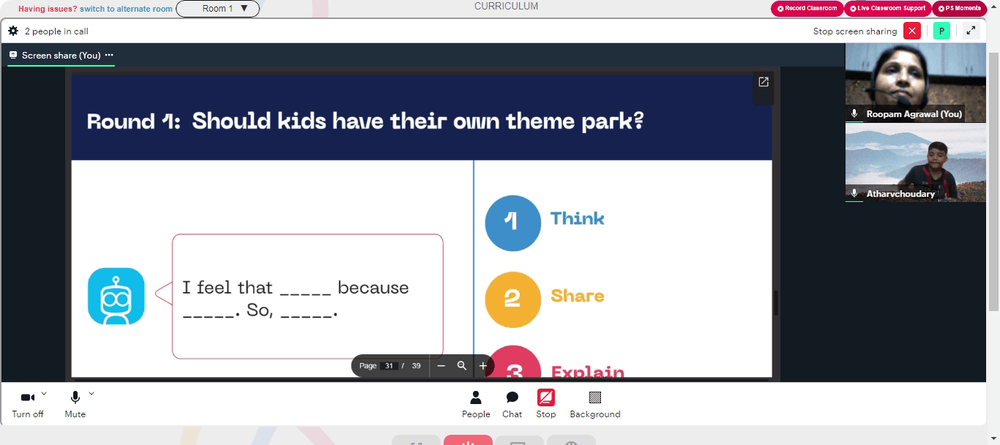This screenshot has width=1000, height=445.
Task: Open slide in new window icon
Action: click(x=763, y=82)
